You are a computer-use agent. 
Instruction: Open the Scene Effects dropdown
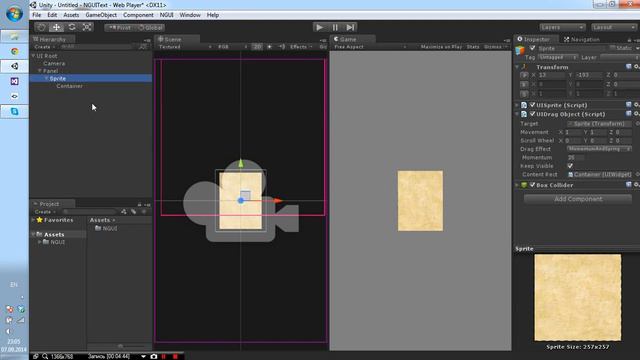[x=301, y=47]
